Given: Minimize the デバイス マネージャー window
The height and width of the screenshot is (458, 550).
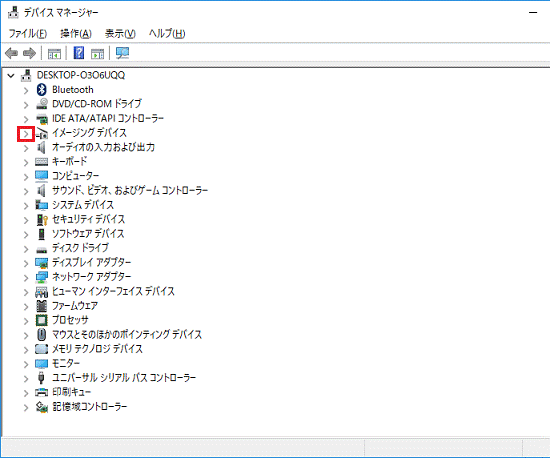Looking at the screenshot, I should point(534,13).
